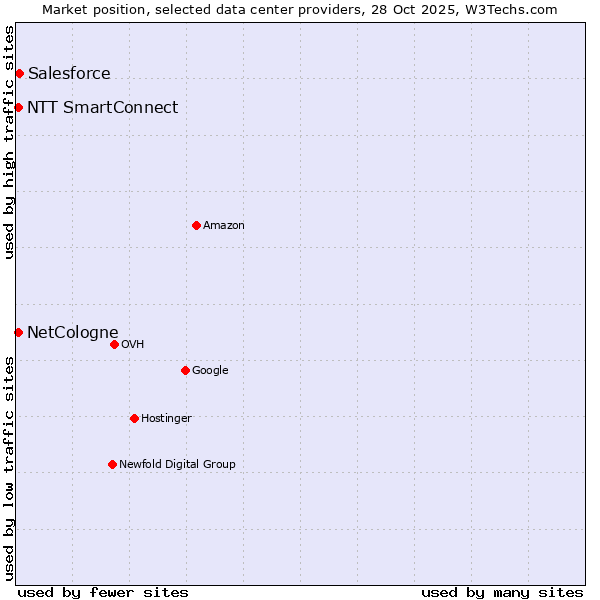The height and width of the screenshot is (600, 600).
Task: Select the Hostinger data point marker
Action: click(134, 418)
